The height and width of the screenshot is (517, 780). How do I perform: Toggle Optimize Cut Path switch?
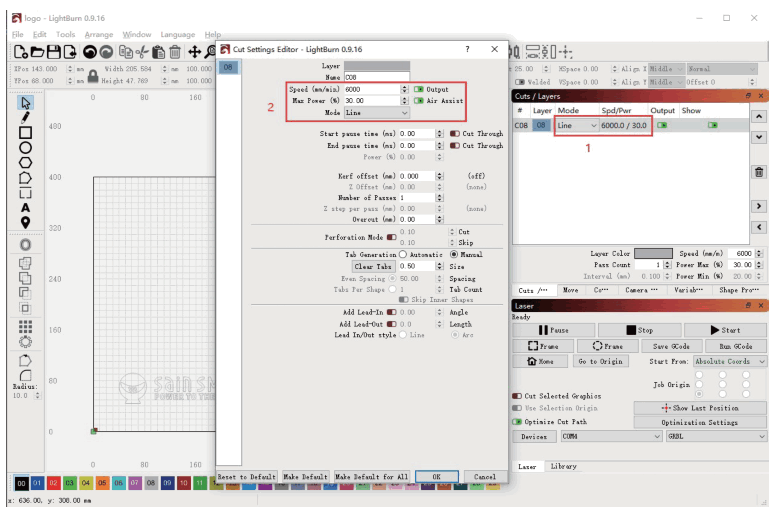517,421
